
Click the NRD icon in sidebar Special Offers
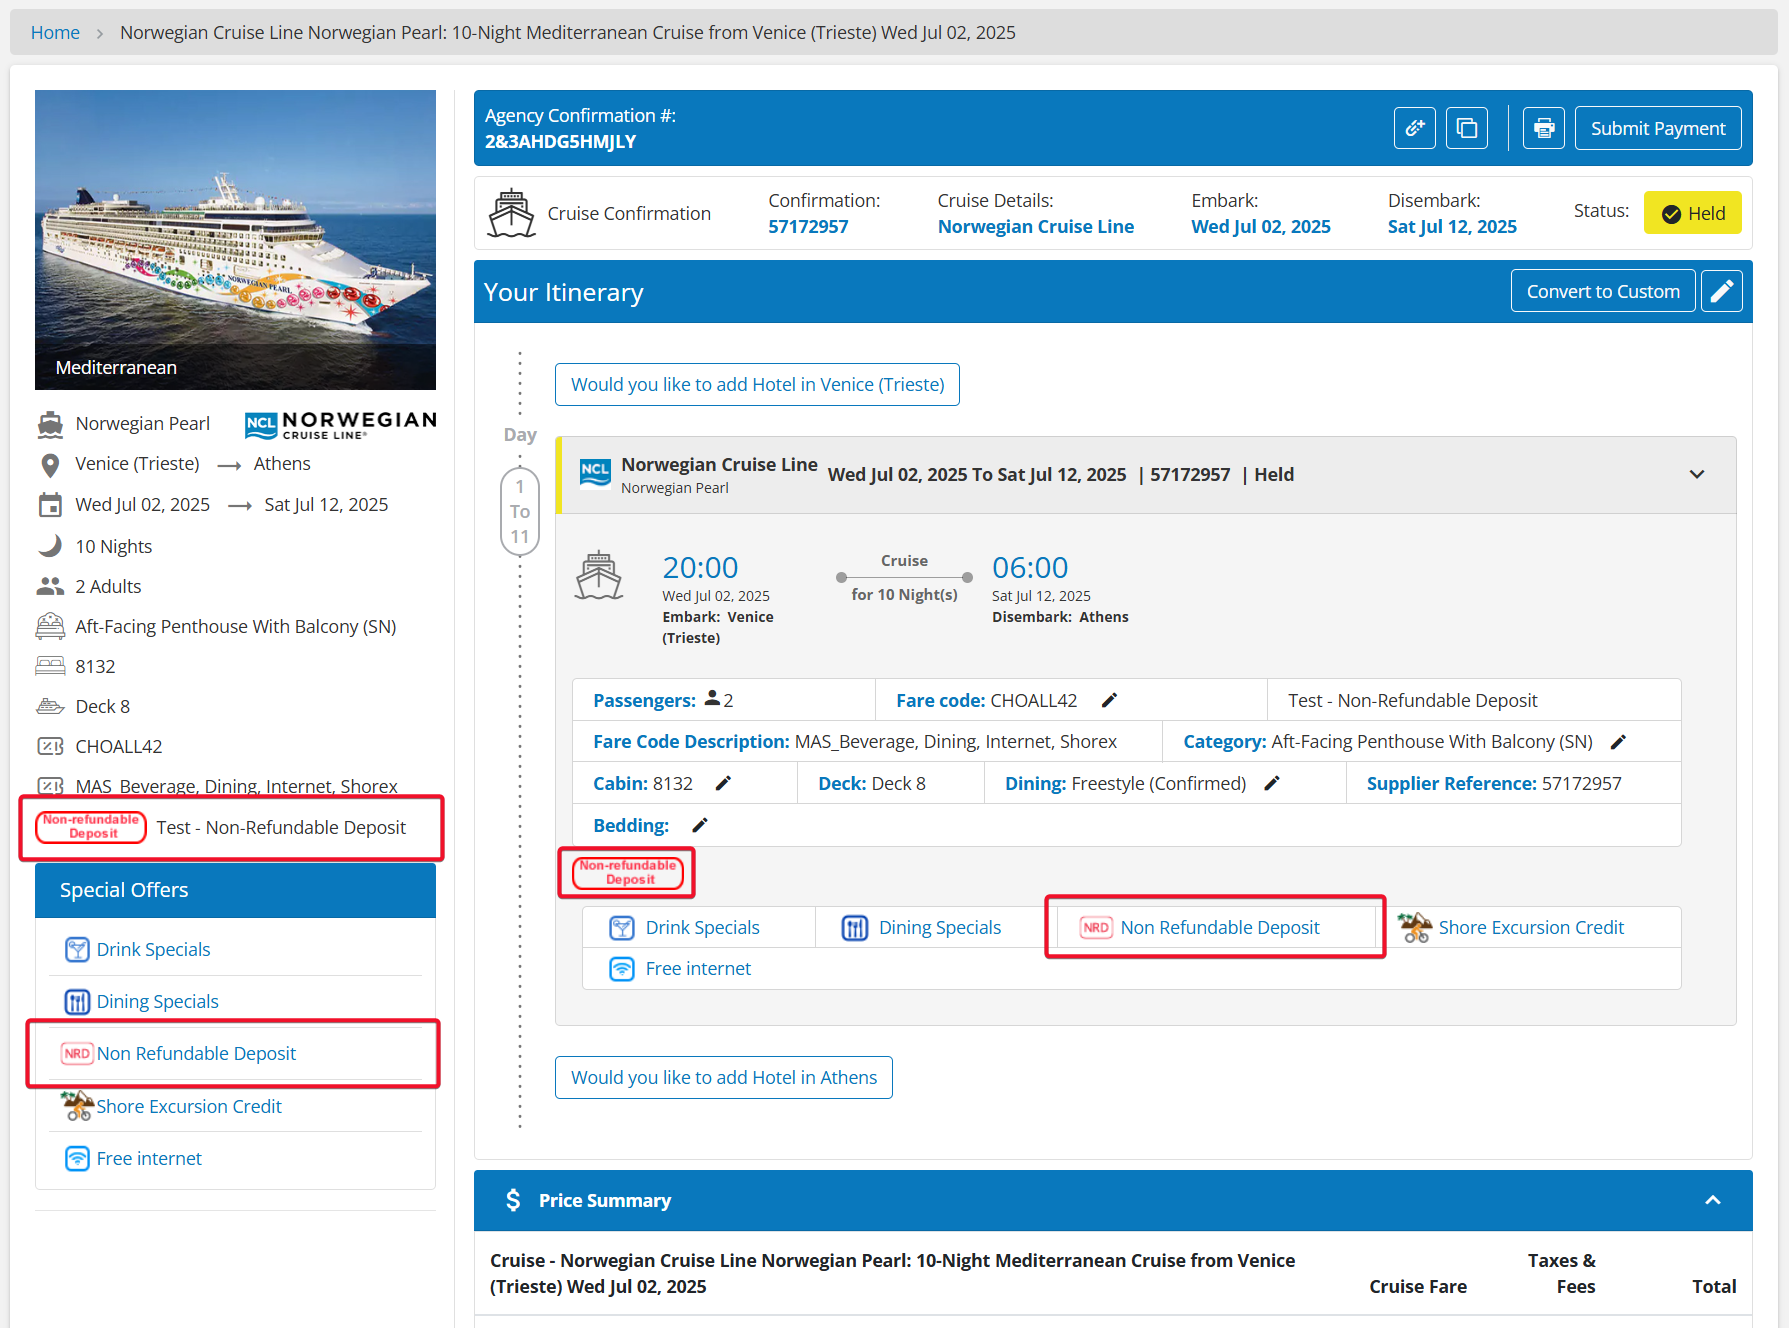(x=77, y=1053)
